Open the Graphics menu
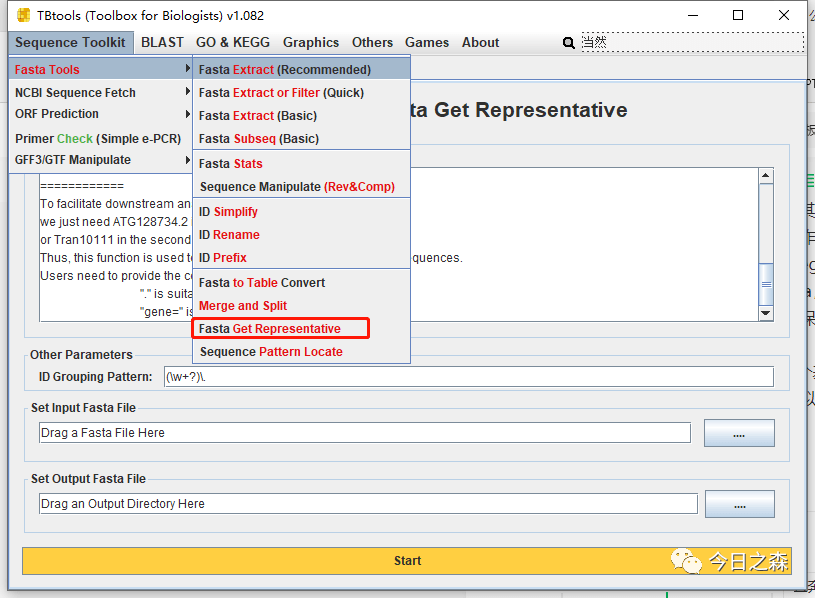The width and height of the screenshot is (815, 598). coord(311,43)
